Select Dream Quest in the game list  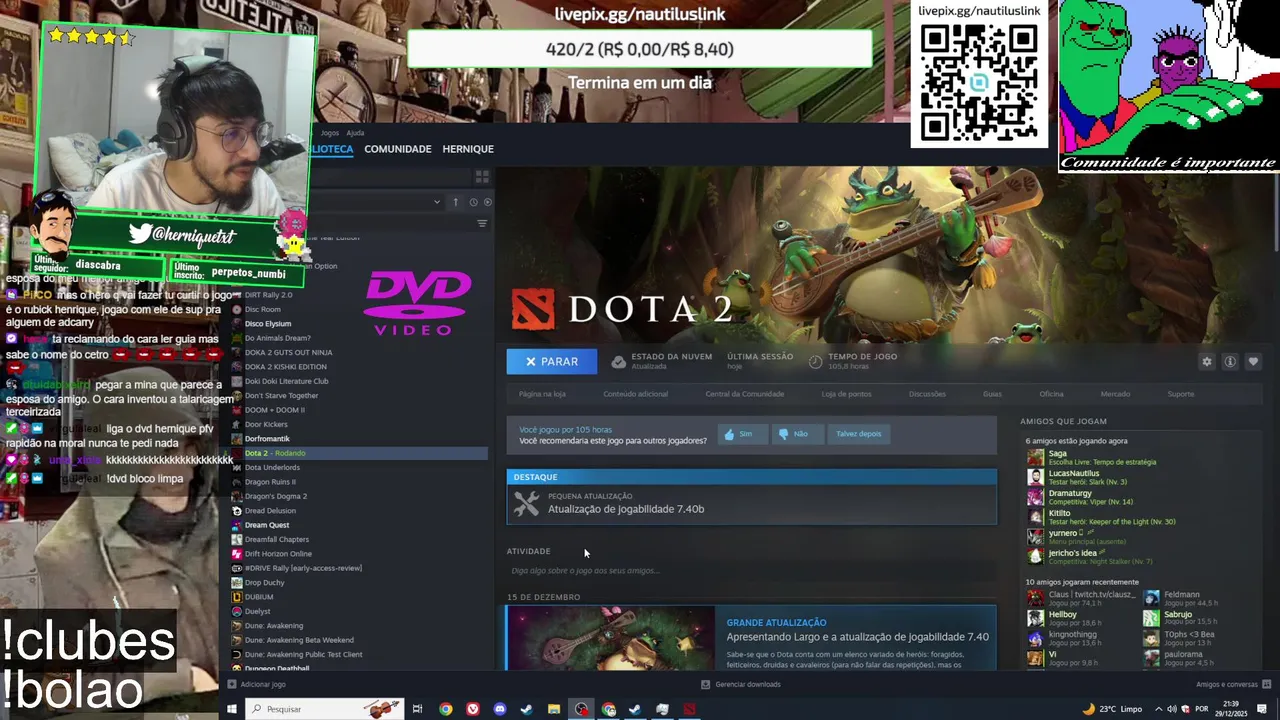pos(267,525)
